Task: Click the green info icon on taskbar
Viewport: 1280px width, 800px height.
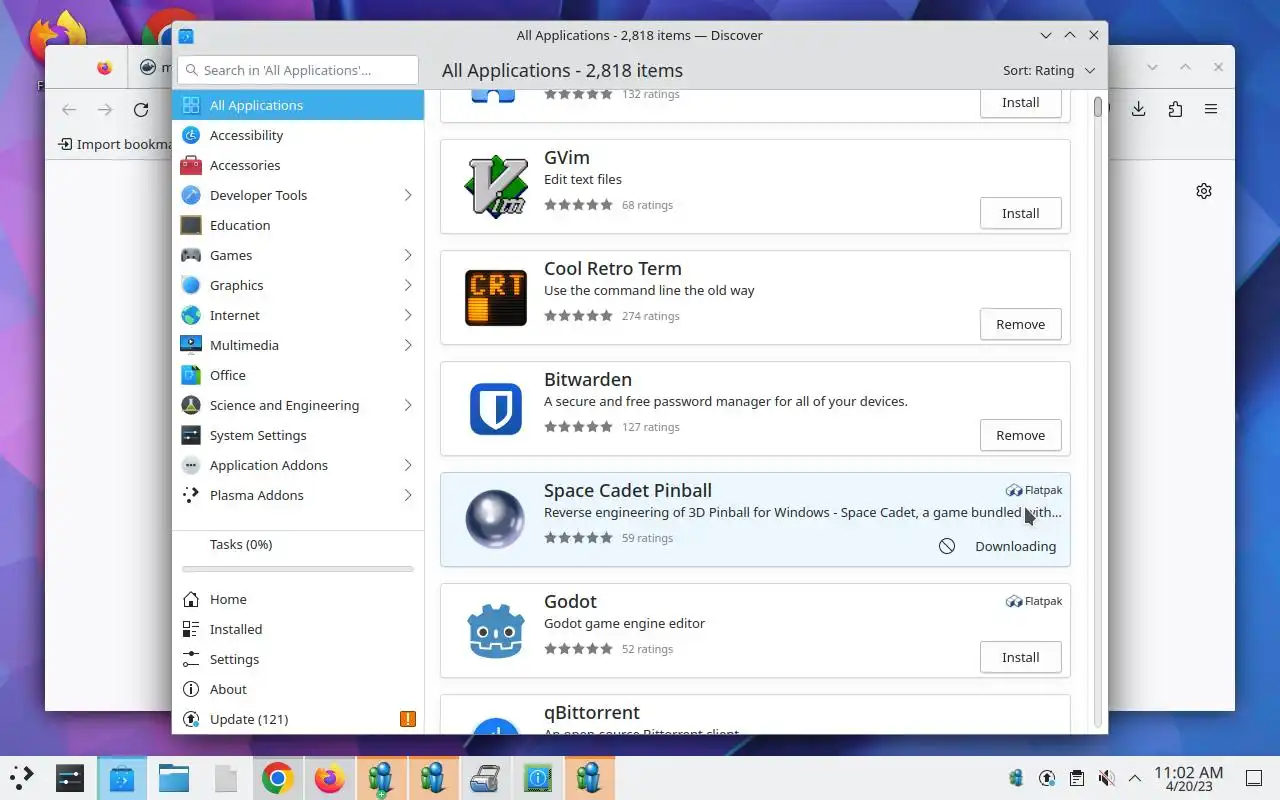Action: tap(537, 777)
